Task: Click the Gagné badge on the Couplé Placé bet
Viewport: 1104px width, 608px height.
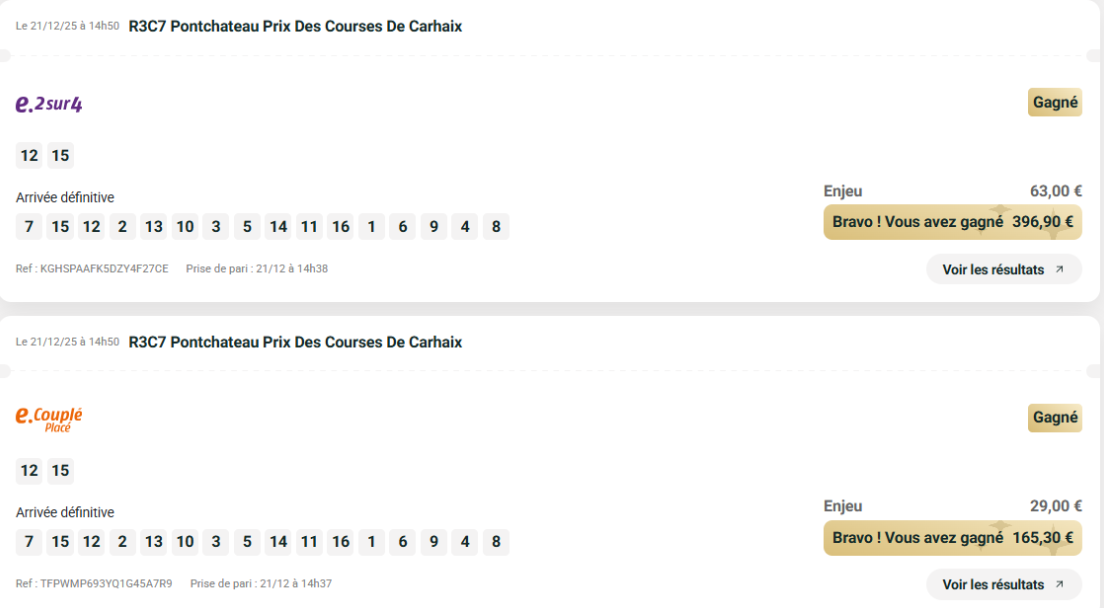Action: point(1055,417)
